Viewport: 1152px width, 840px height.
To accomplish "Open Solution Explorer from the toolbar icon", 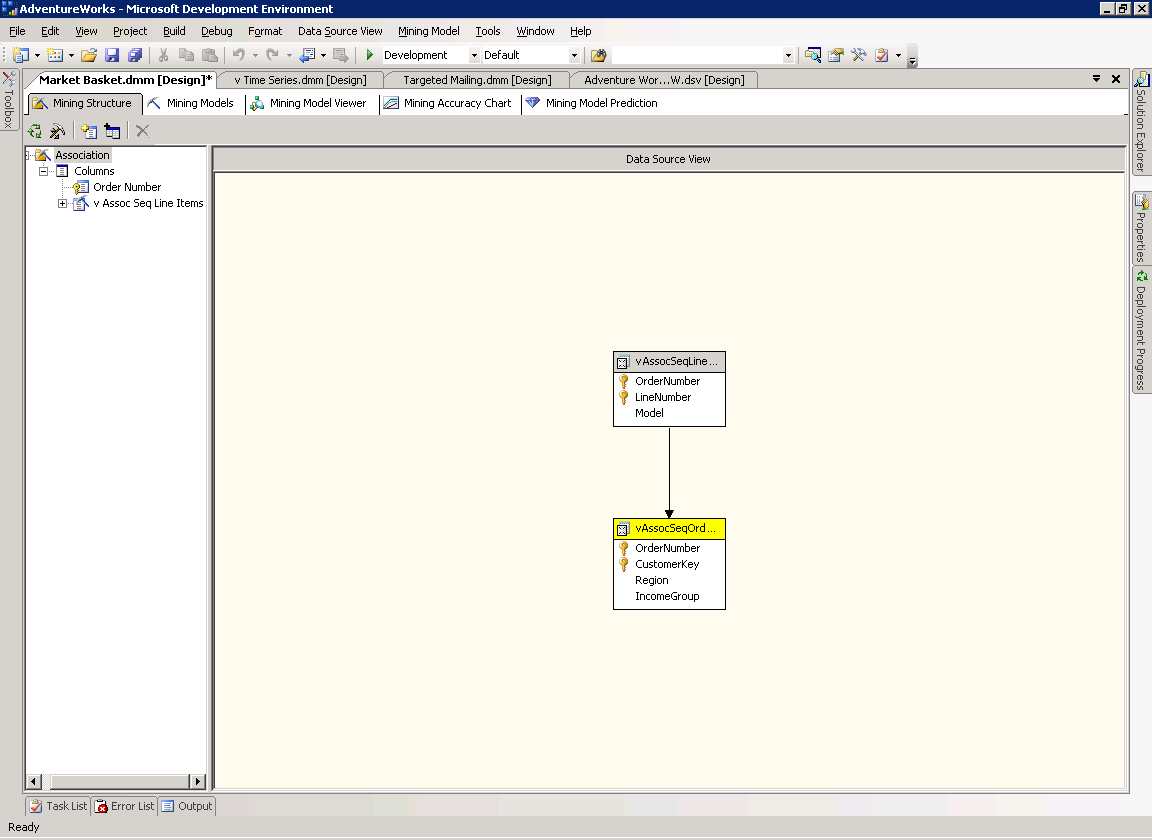I will (813, 55).
